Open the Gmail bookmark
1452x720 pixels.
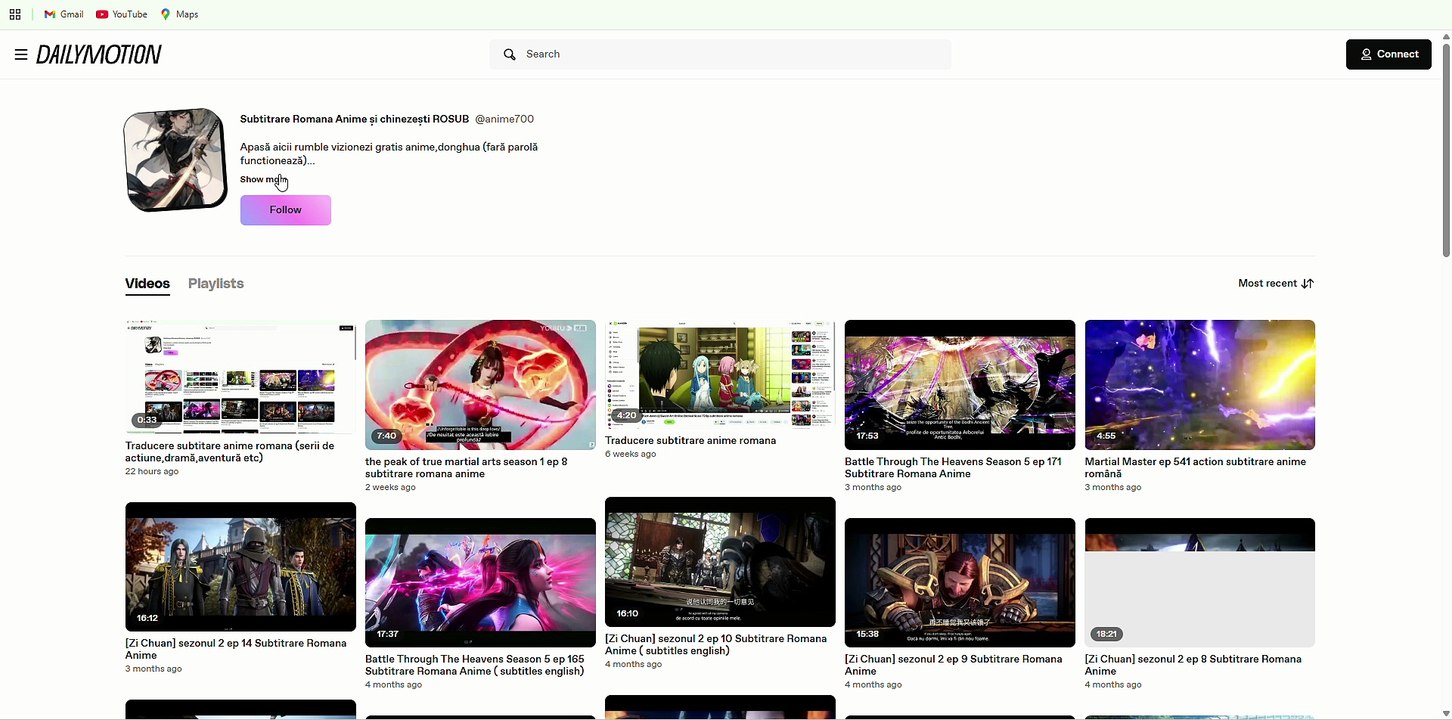pos(64,14)
